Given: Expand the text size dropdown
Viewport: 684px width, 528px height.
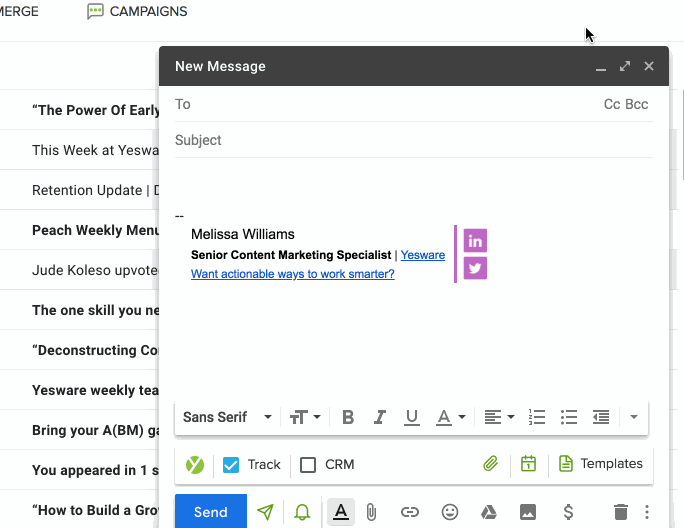Looking at the screenshot, I should (305, 417).
